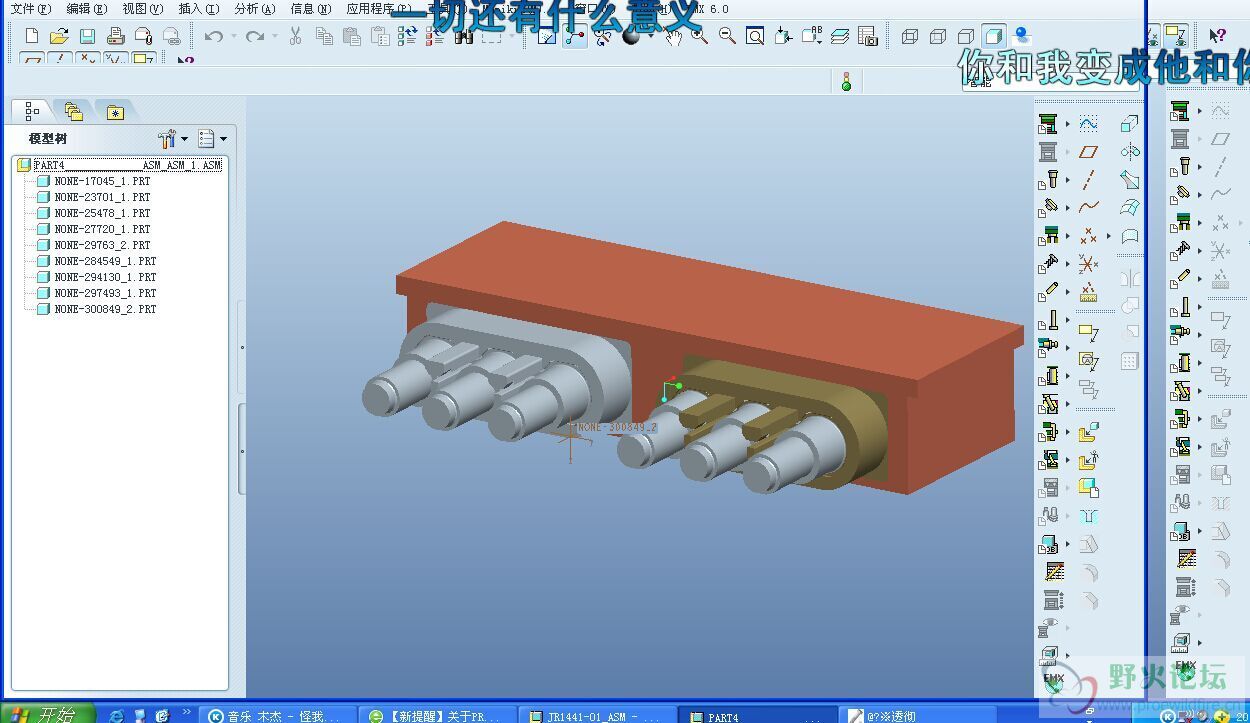The height and width of the screenshot is (723, 1250).
Task: Open the Find tool binoculars icon
Action: click(463, 37)
